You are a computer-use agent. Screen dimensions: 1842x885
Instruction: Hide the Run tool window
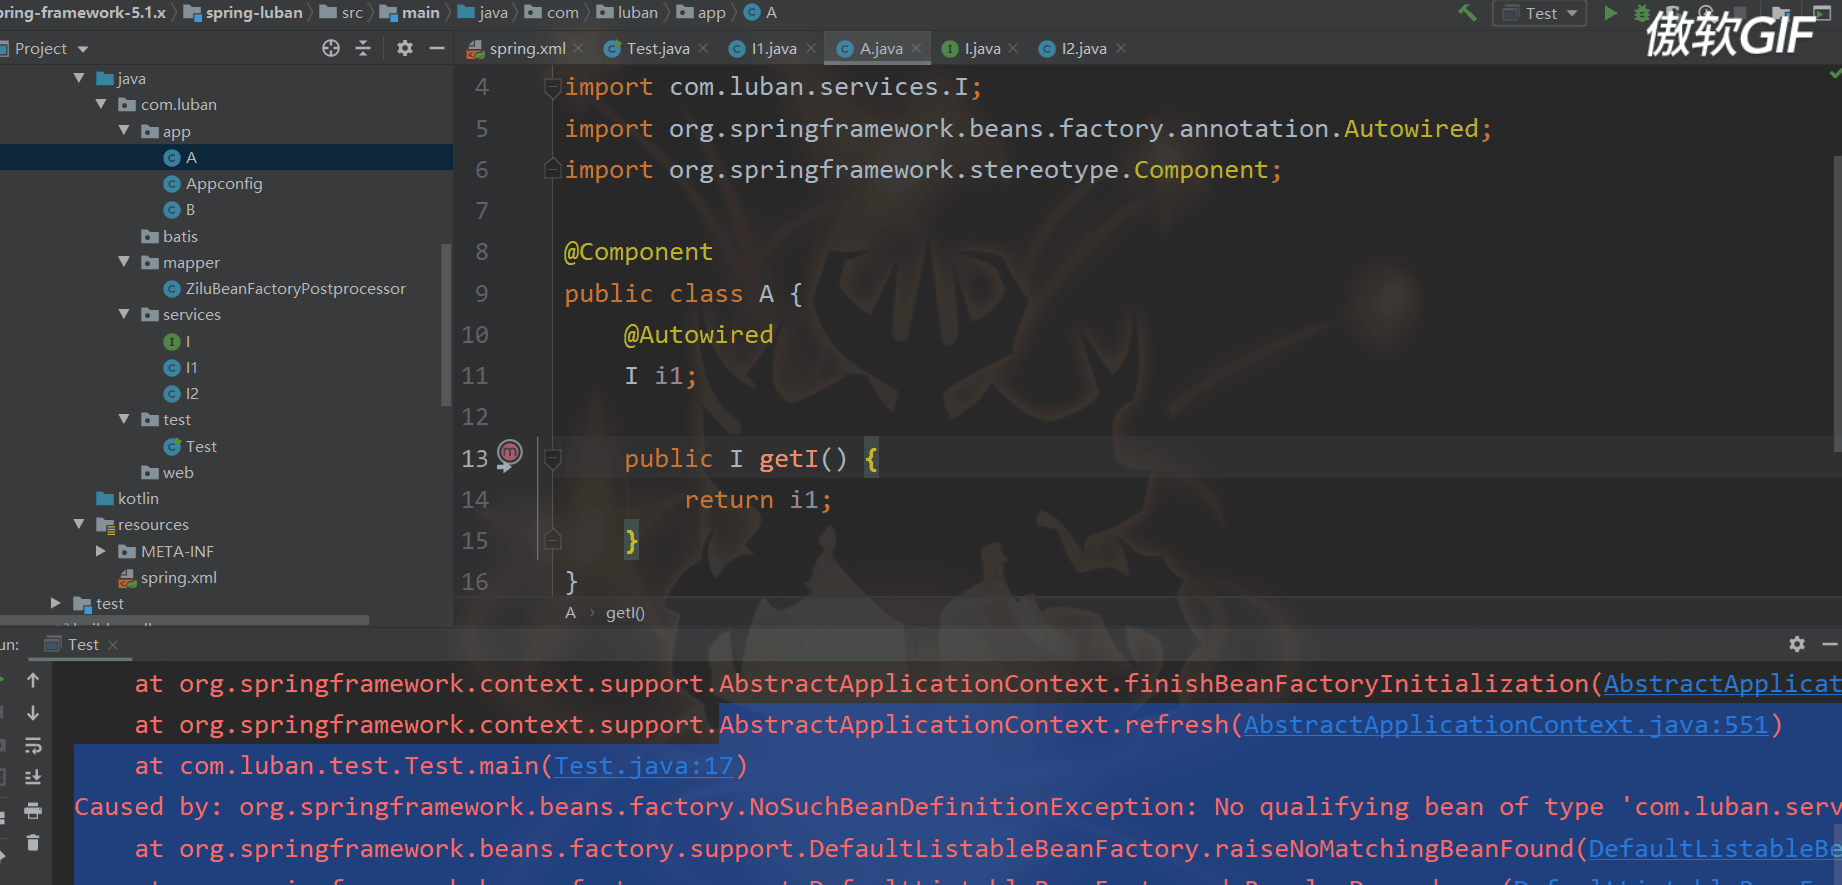[x=1830, y=644]
